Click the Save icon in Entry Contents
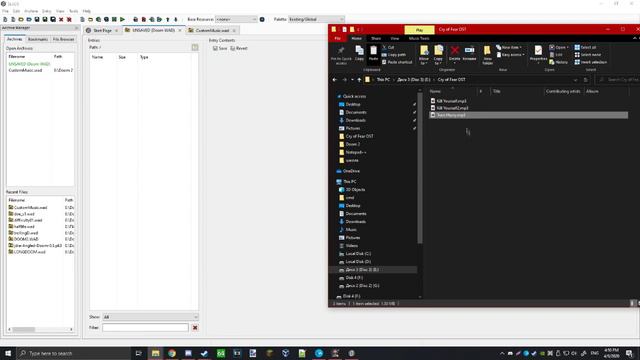The width and height of the screenshot is (640, 360). click(x=220, y=48)
